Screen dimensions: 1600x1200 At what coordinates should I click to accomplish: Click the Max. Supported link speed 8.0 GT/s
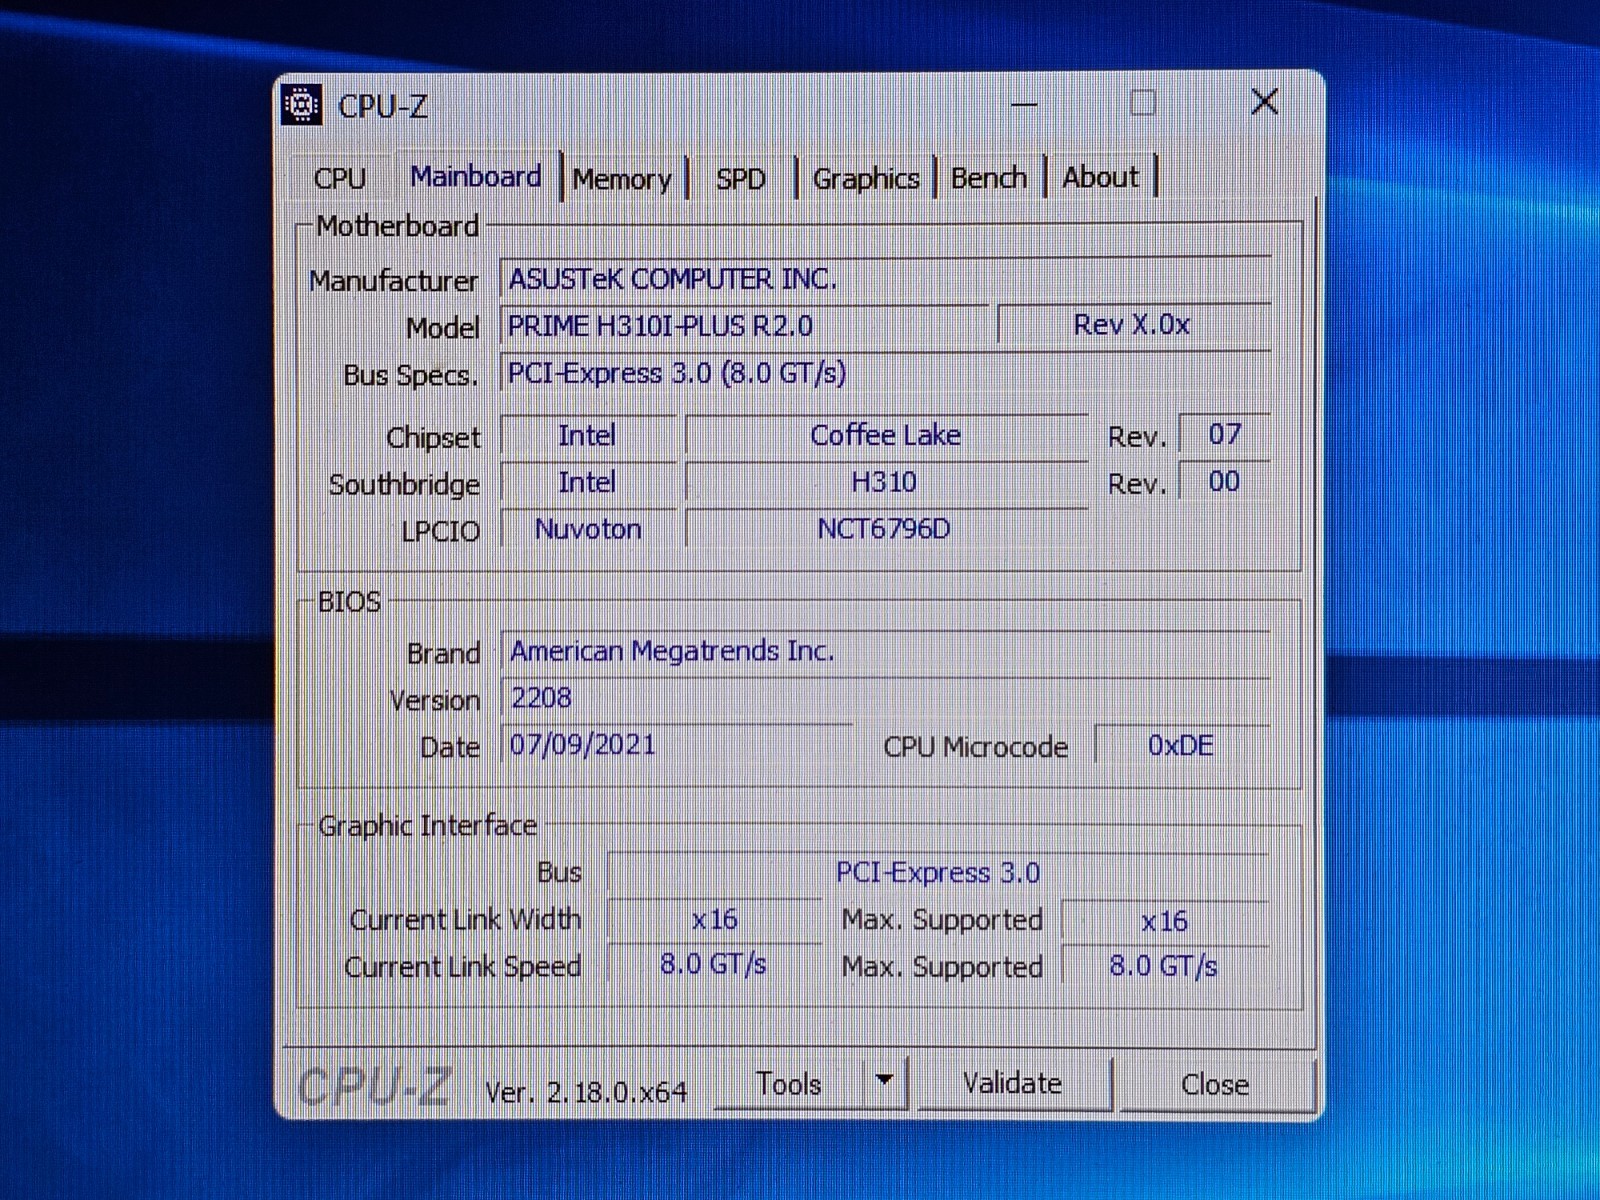(x=1165, y=966)
